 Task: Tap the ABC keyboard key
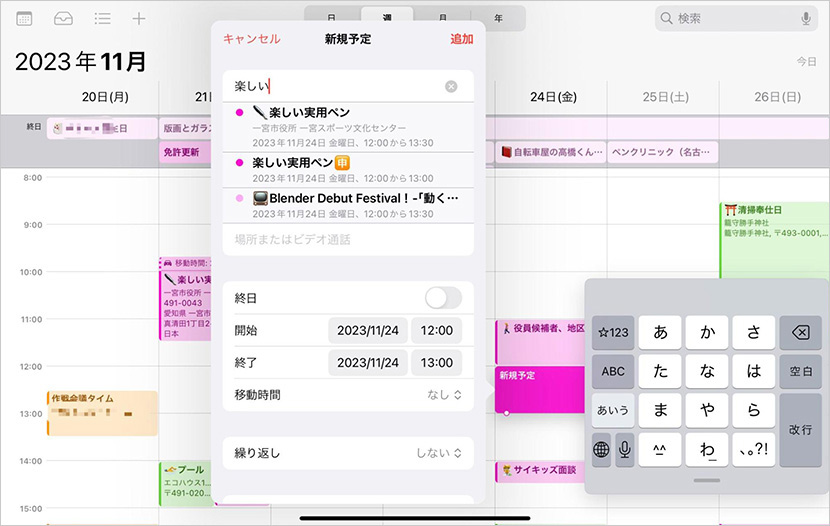613,371
